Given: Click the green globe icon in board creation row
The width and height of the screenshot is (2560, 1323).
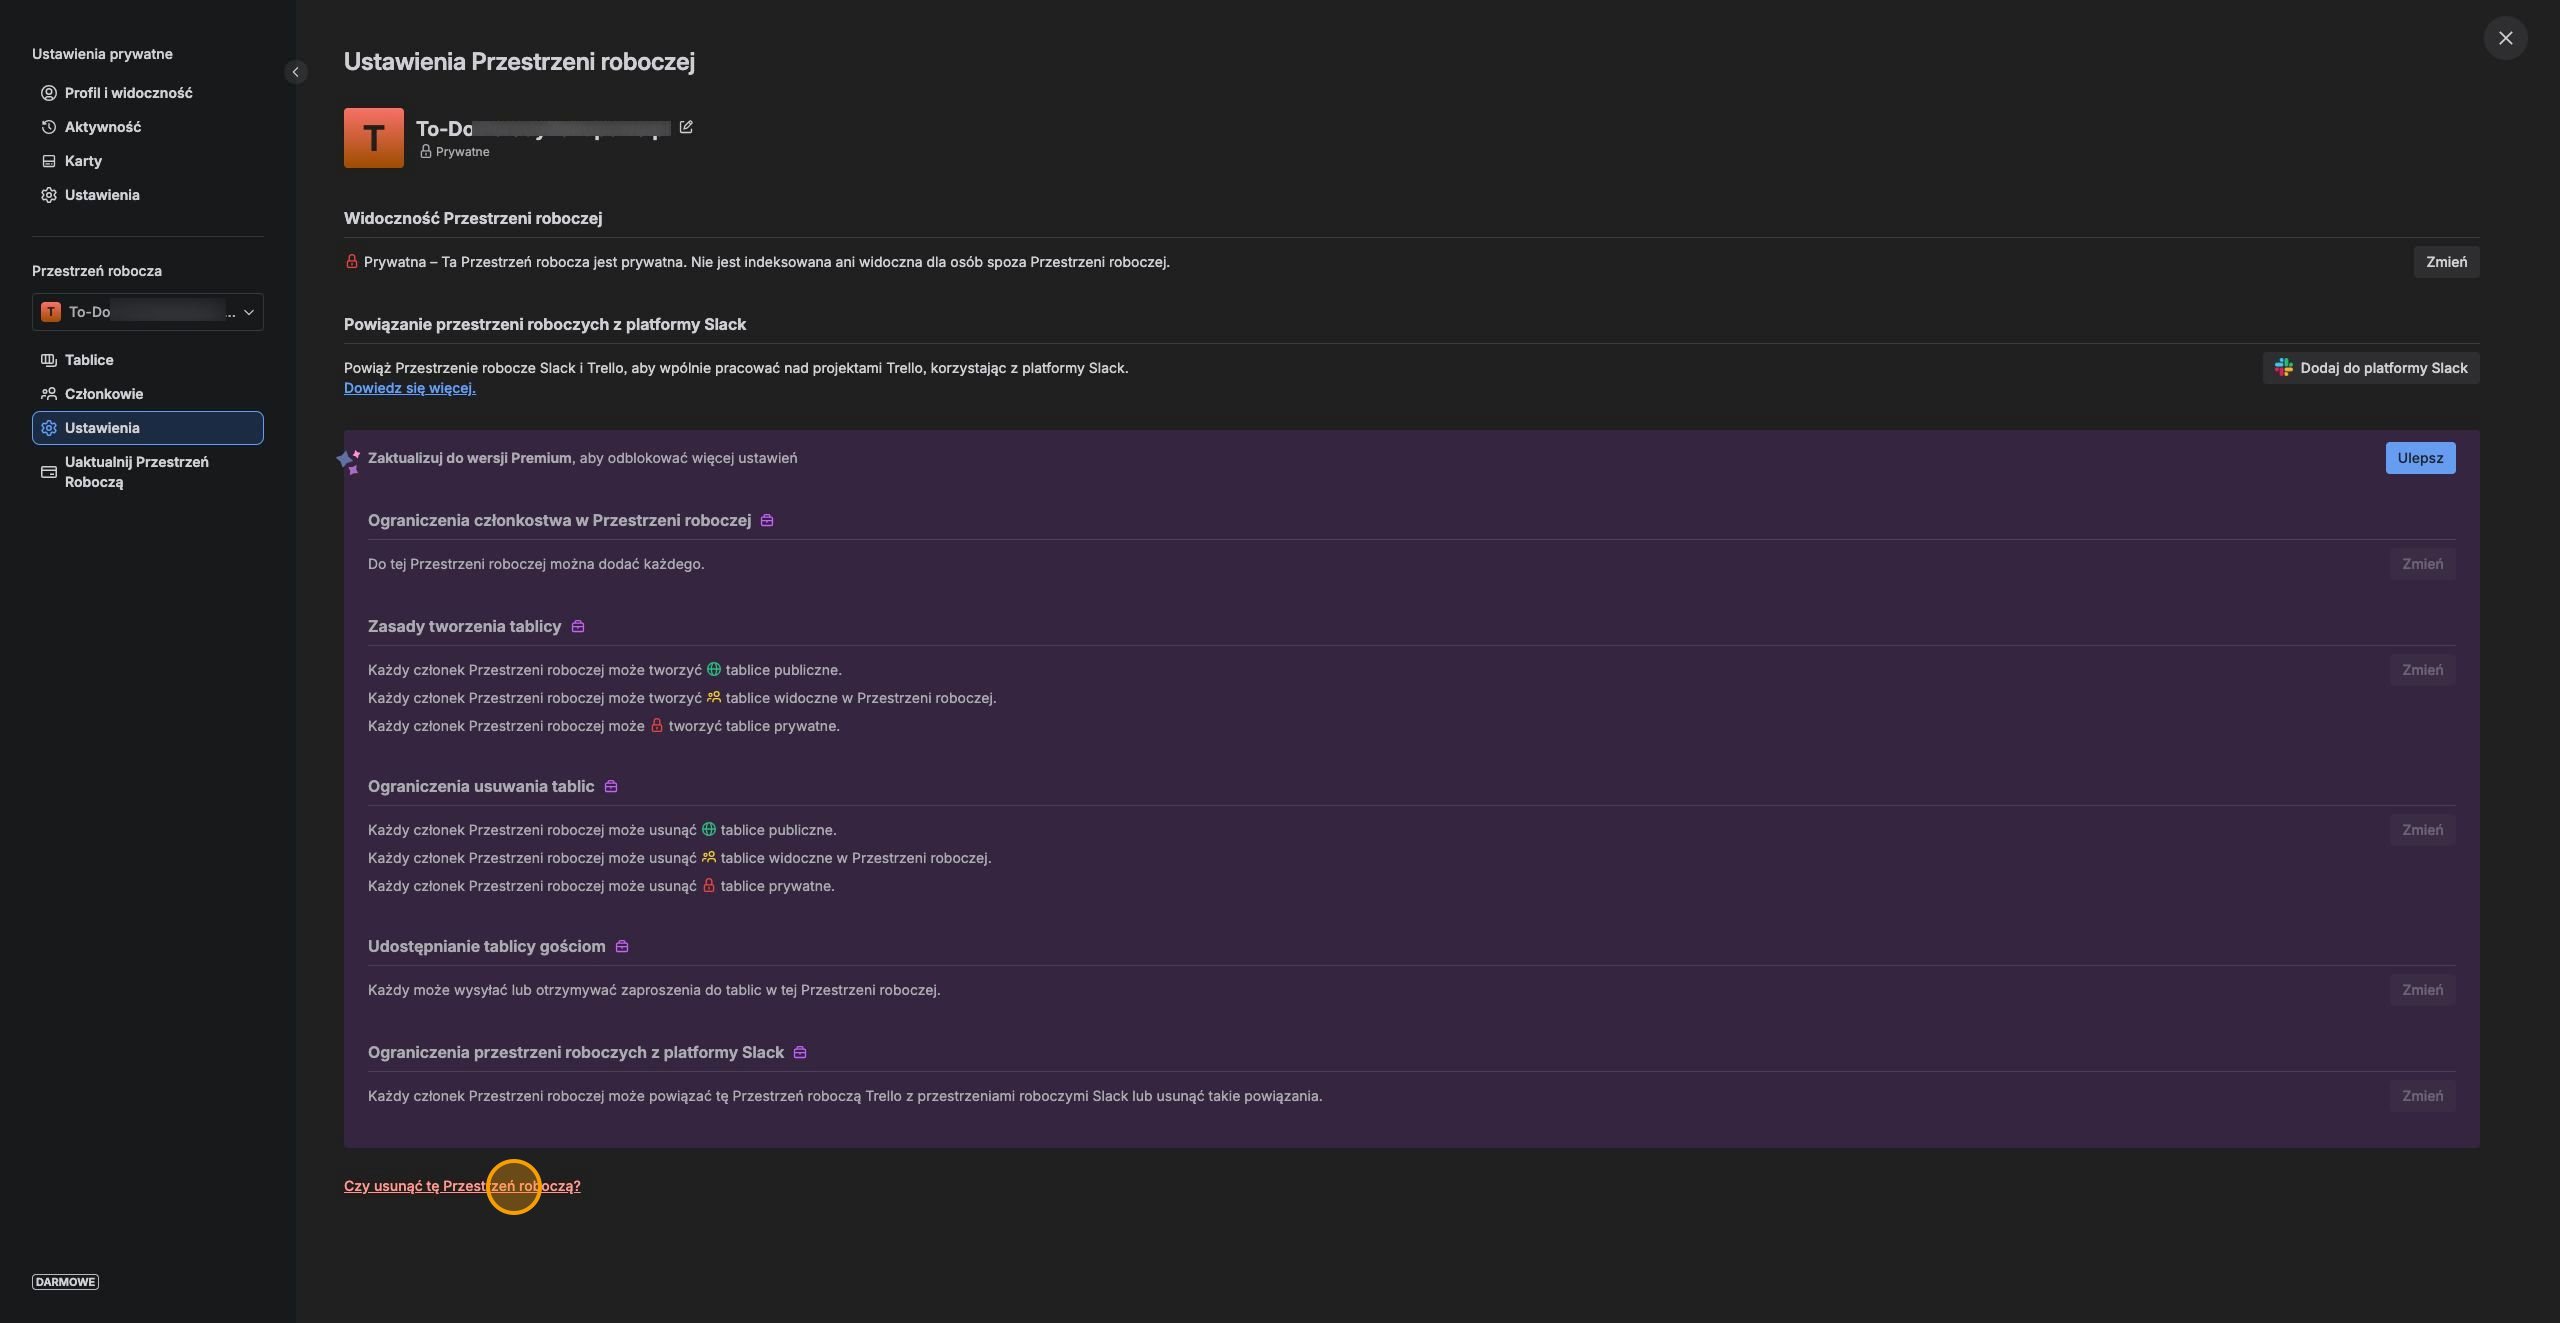Looking at the screenshot, I should coord(714,670).
